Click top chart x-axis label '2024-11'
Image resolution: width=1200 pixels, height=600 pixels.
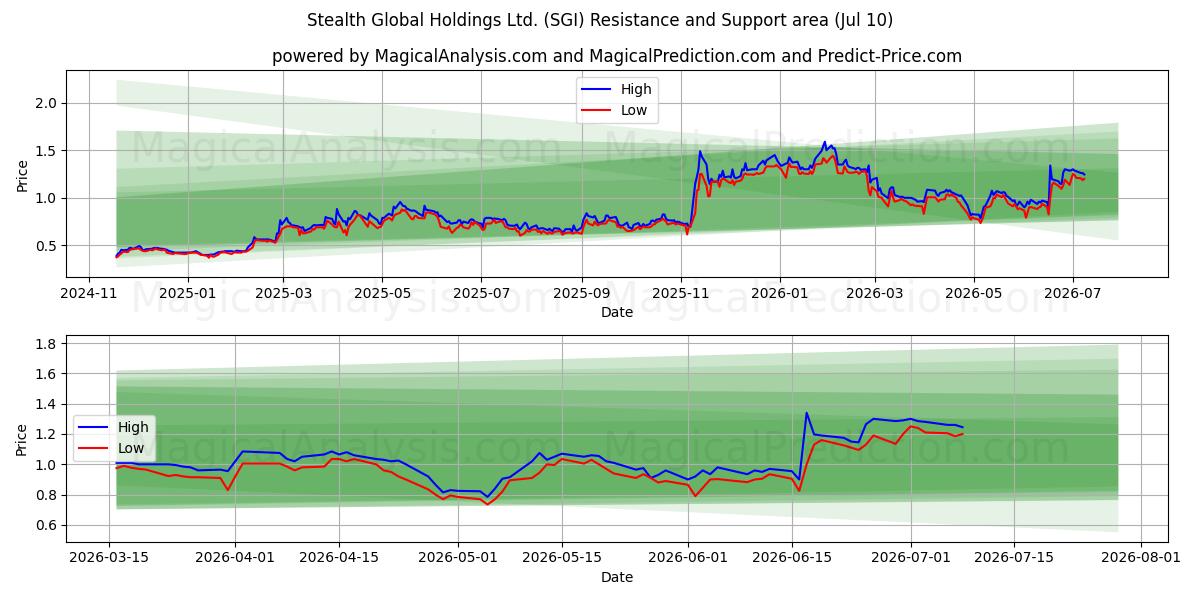coord(90,294)
